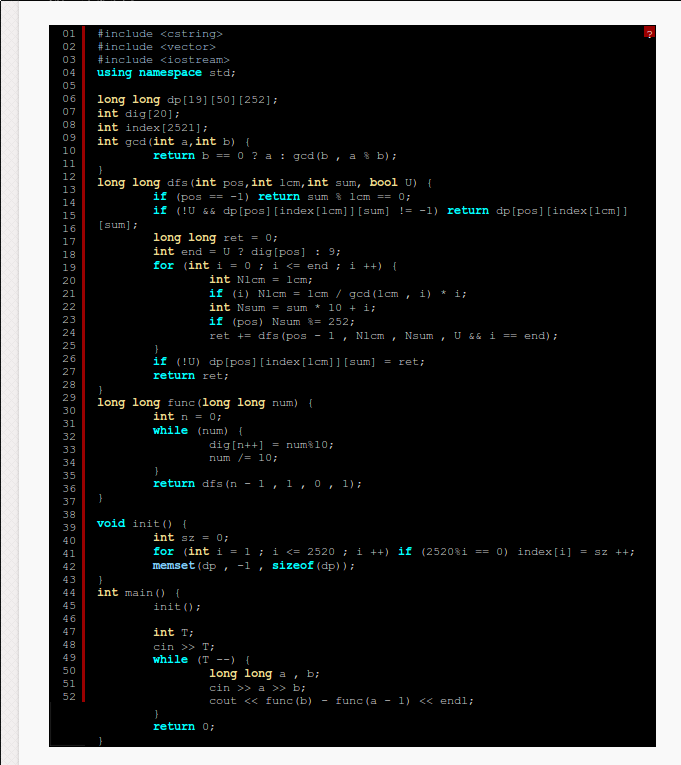Click the 'return b == 0 ? a : gcd(b , a % b);' line
Screen dimensions: 681x765
point(275,156)
